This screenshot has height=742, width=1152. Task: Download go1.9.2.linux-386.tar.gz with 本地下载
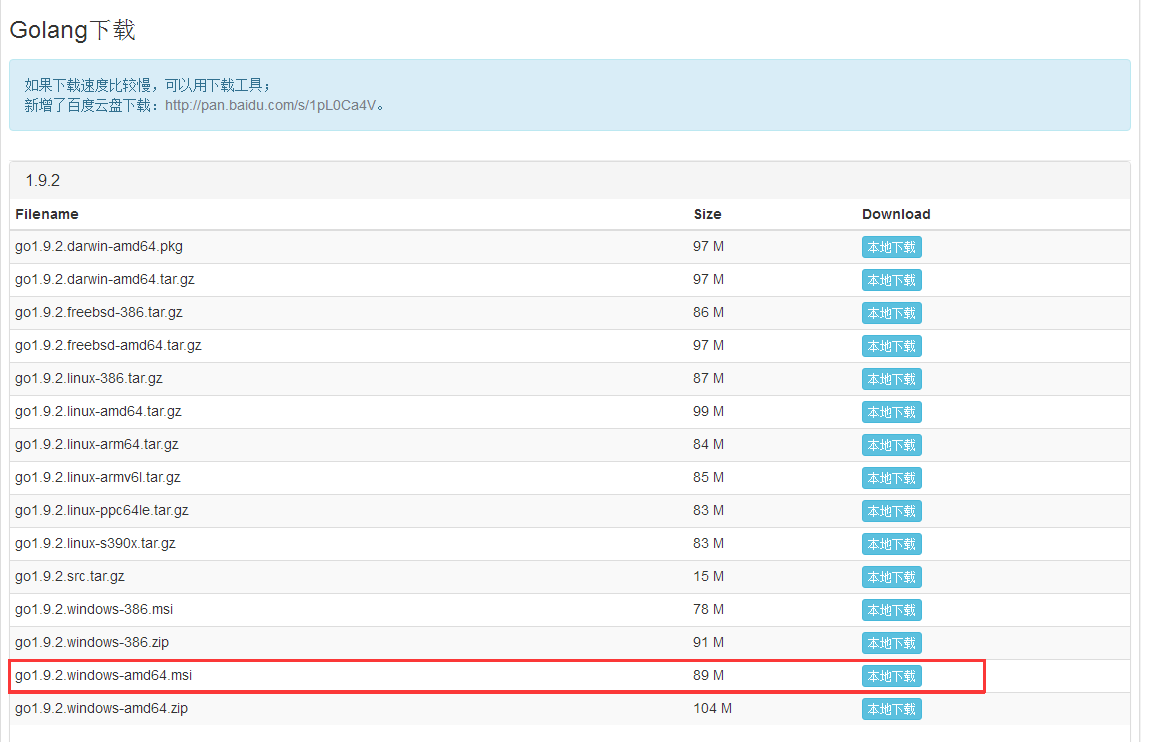891,379
